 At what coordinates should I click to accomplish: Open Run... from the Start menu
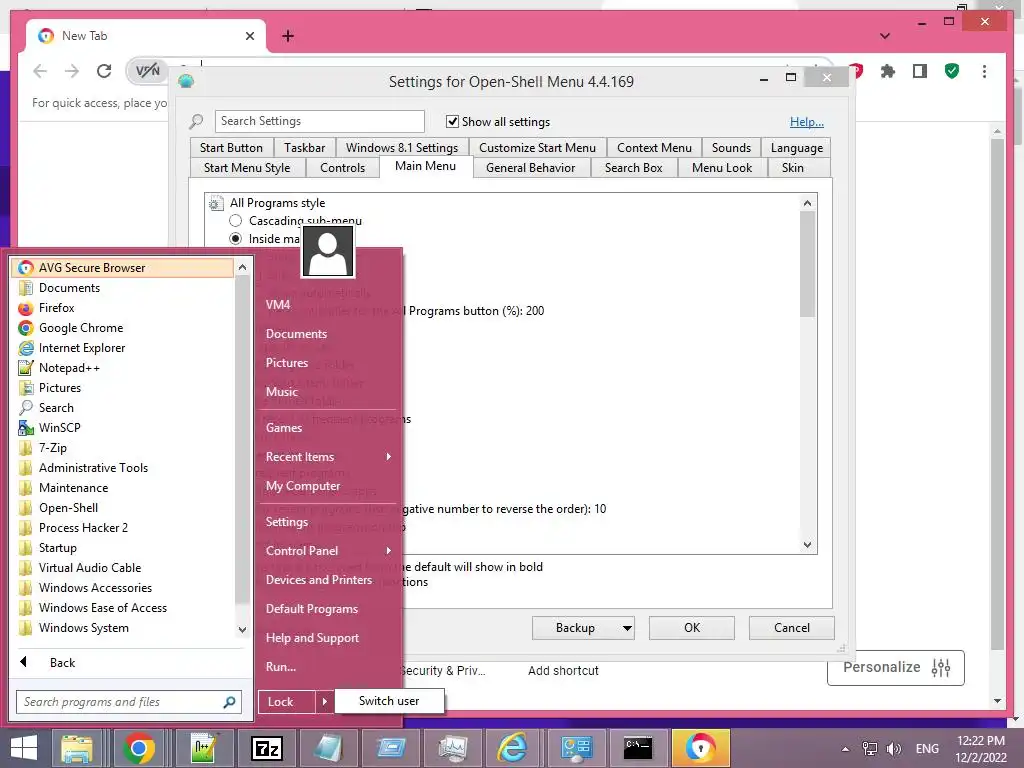281,667
